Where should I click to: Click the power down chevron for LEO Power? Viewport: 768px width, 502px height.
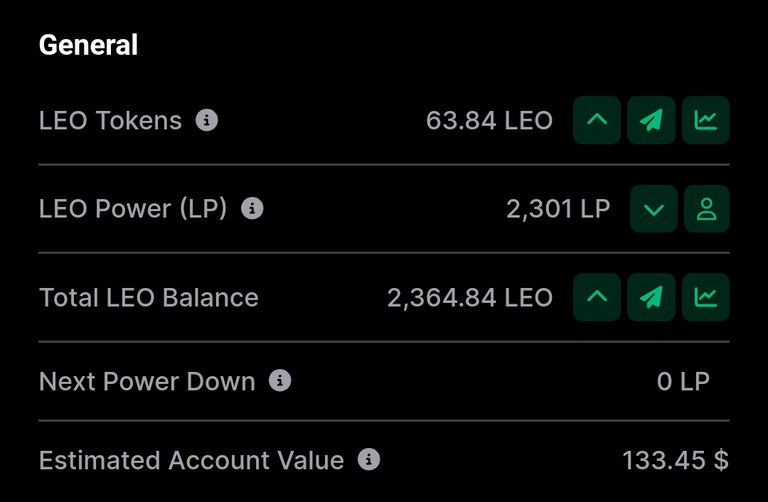click(653, 209)
